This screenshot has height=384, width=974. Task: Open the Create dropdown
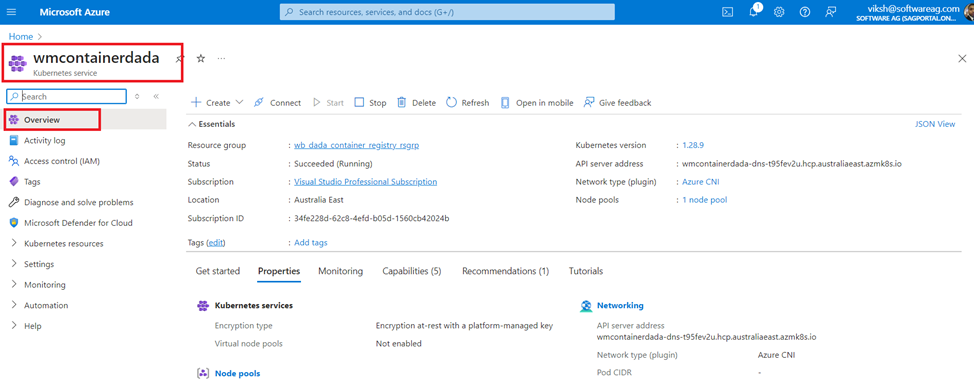click(x=216, y=103)
